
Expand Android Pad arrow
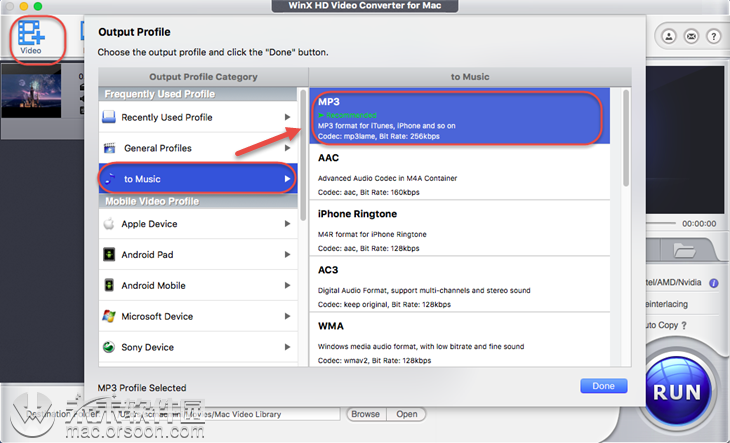(x=288, y=255)
